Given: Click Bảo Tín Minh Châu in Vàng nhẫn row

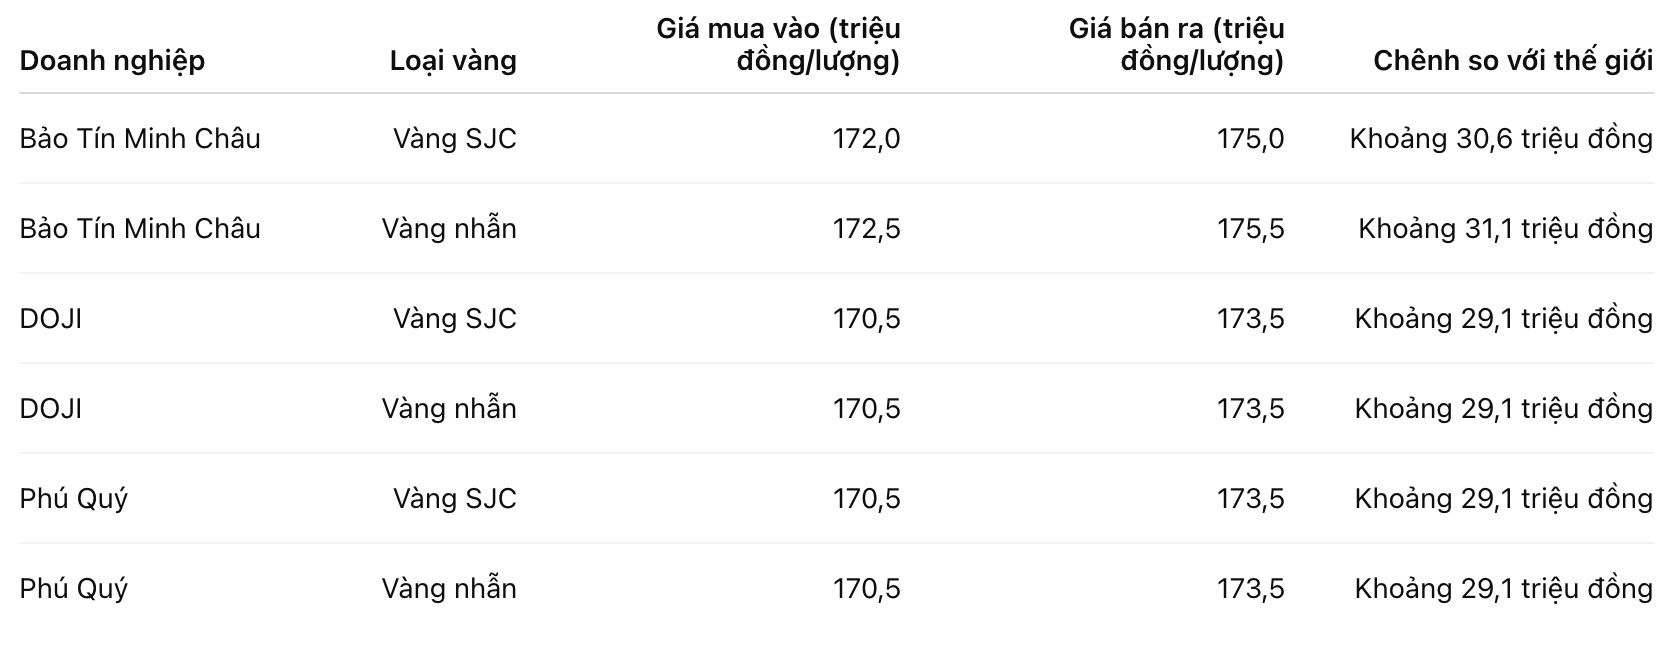Looking at the screenshot, I should pos(140,229).
